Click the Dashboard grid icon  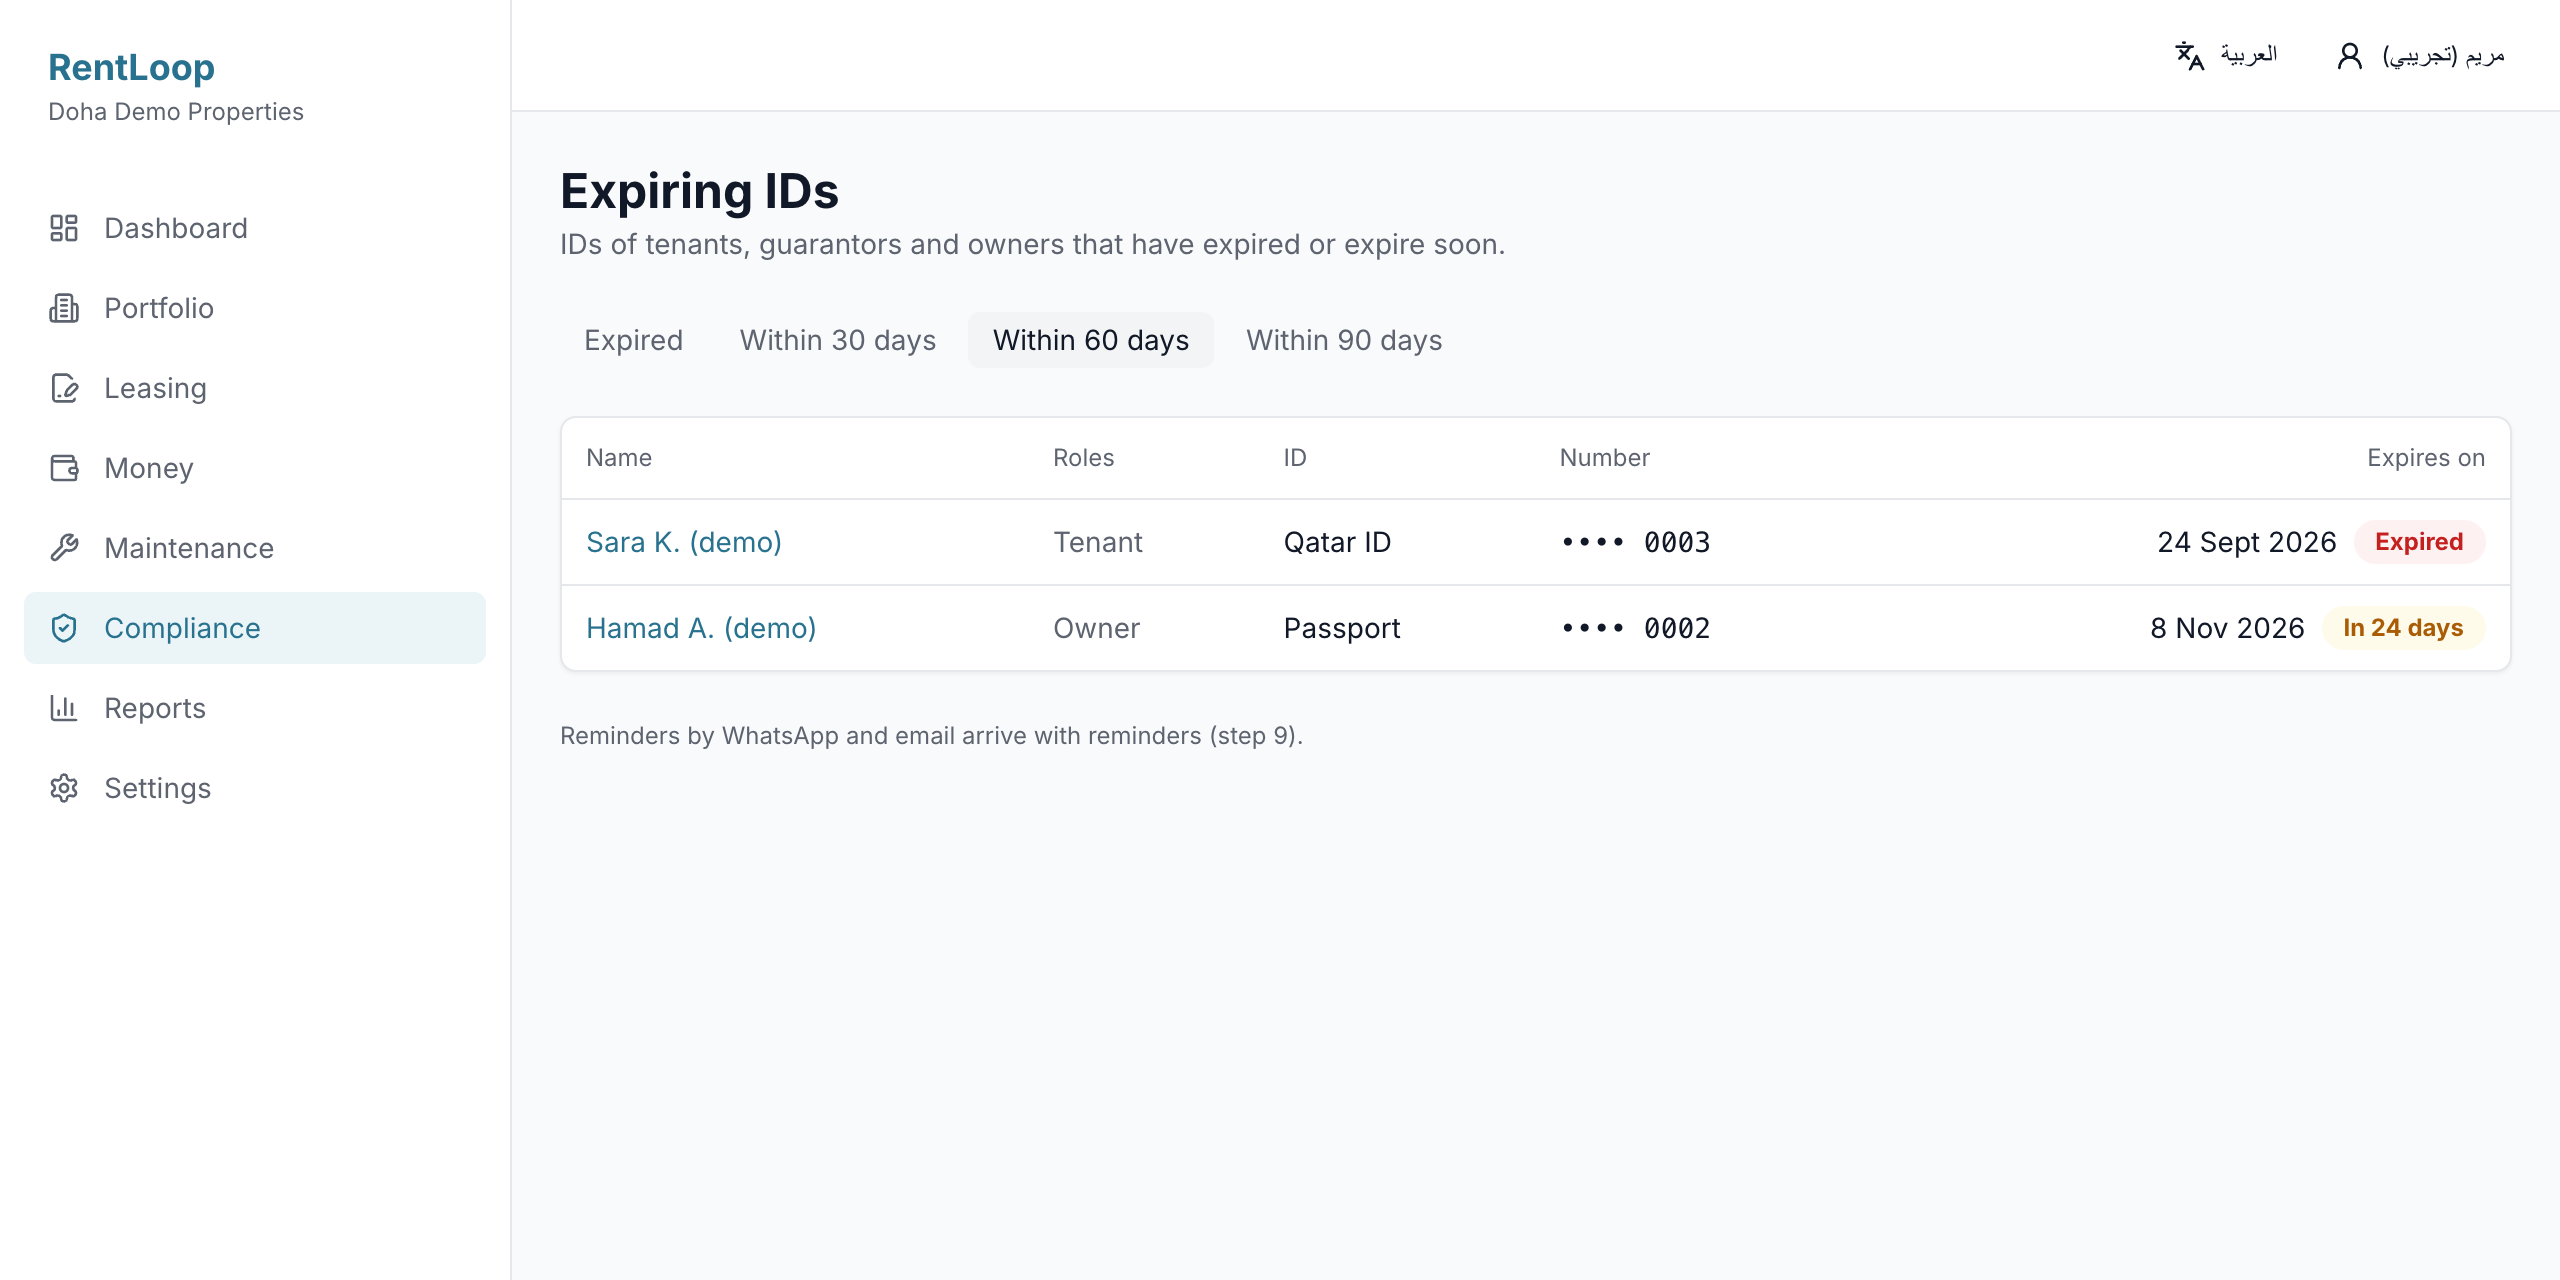click(64, 228)
